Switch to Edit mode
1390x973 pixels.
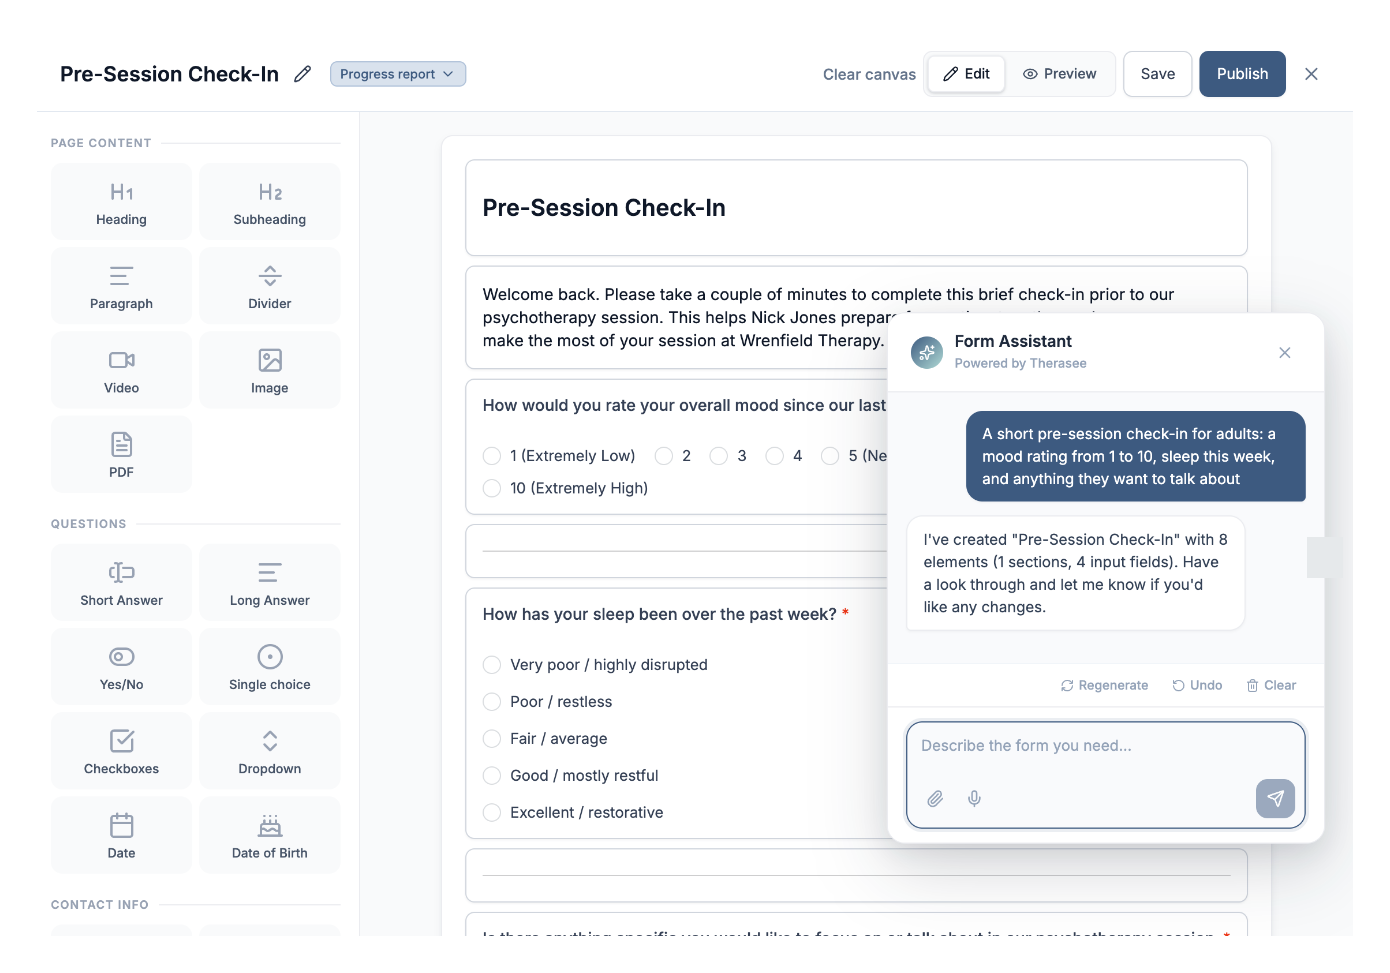pyautogui.click(x=966, y=74)
